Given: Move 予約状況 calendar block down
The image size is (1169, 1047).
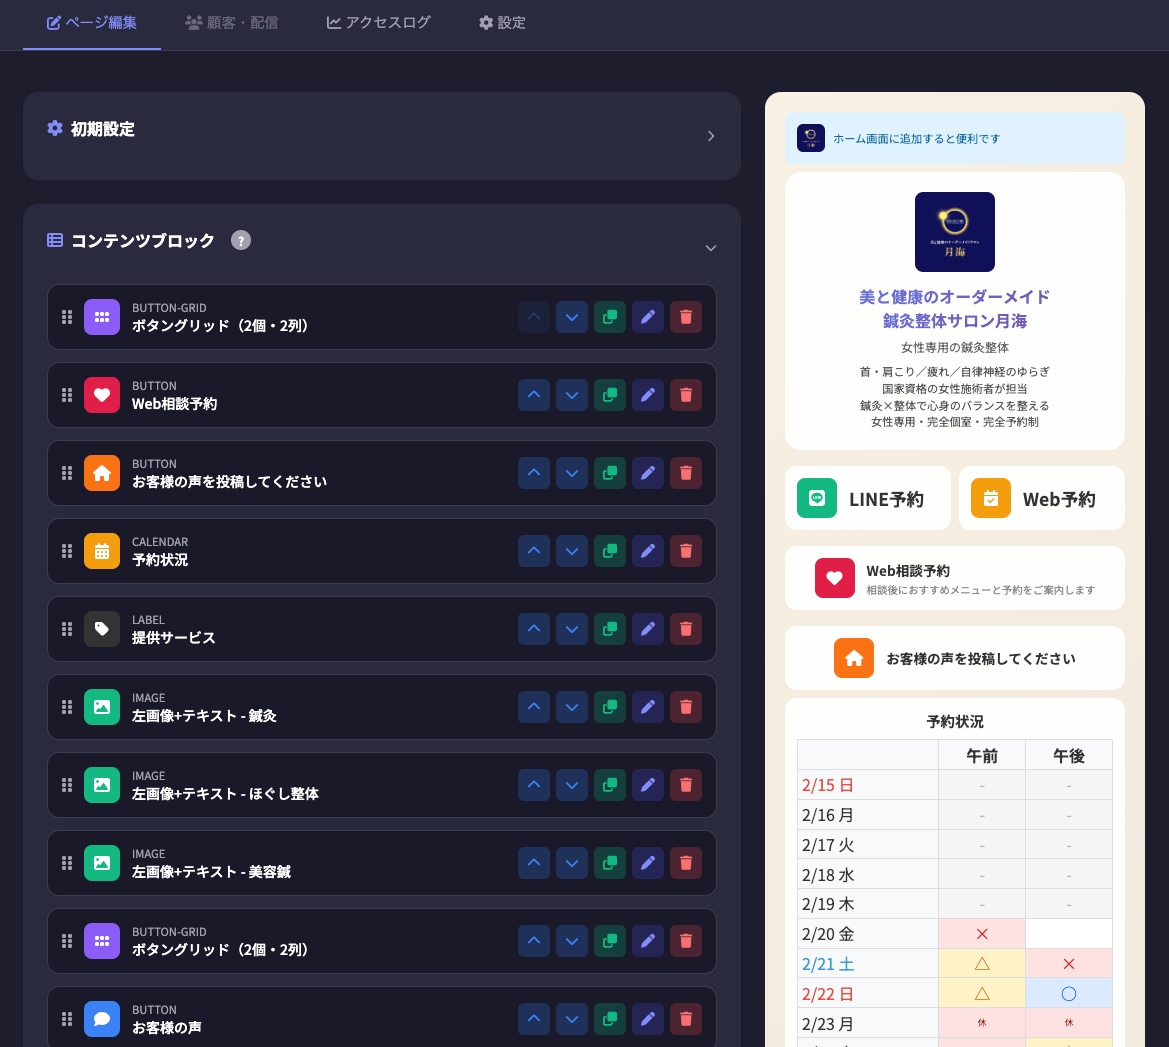Looking at the screenshot, I should click(x=572, y=551).
